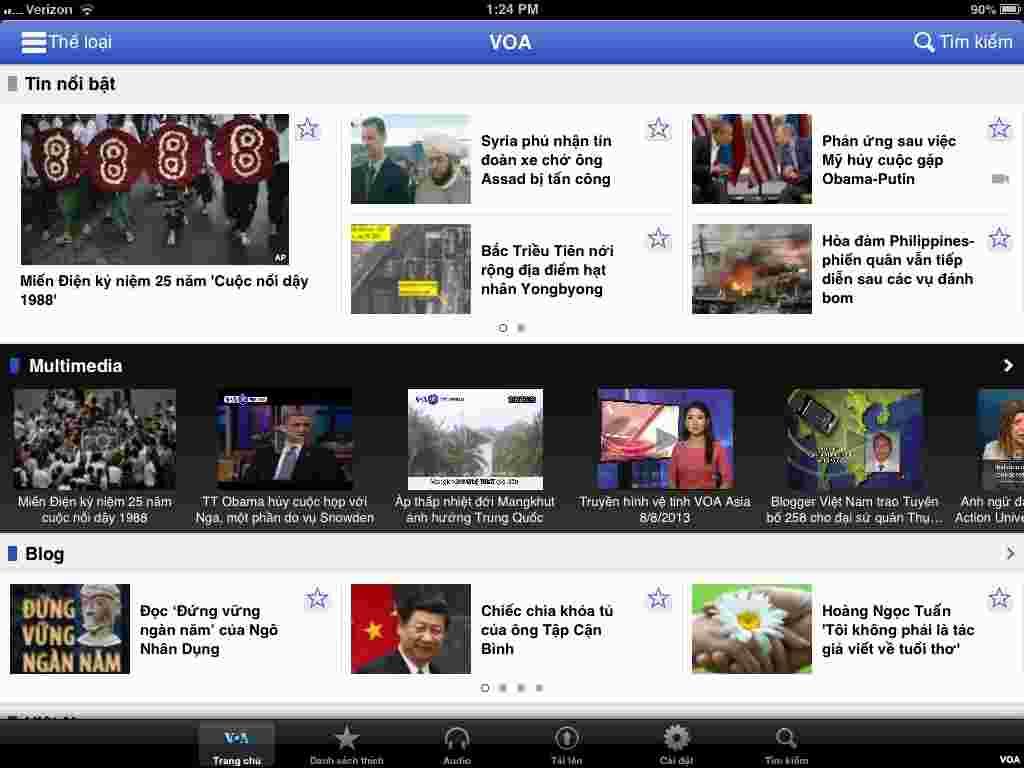Tap the video camera icon on Obama-Putin story
This screenshot has width=1024, height=768.
(1000, 178)
